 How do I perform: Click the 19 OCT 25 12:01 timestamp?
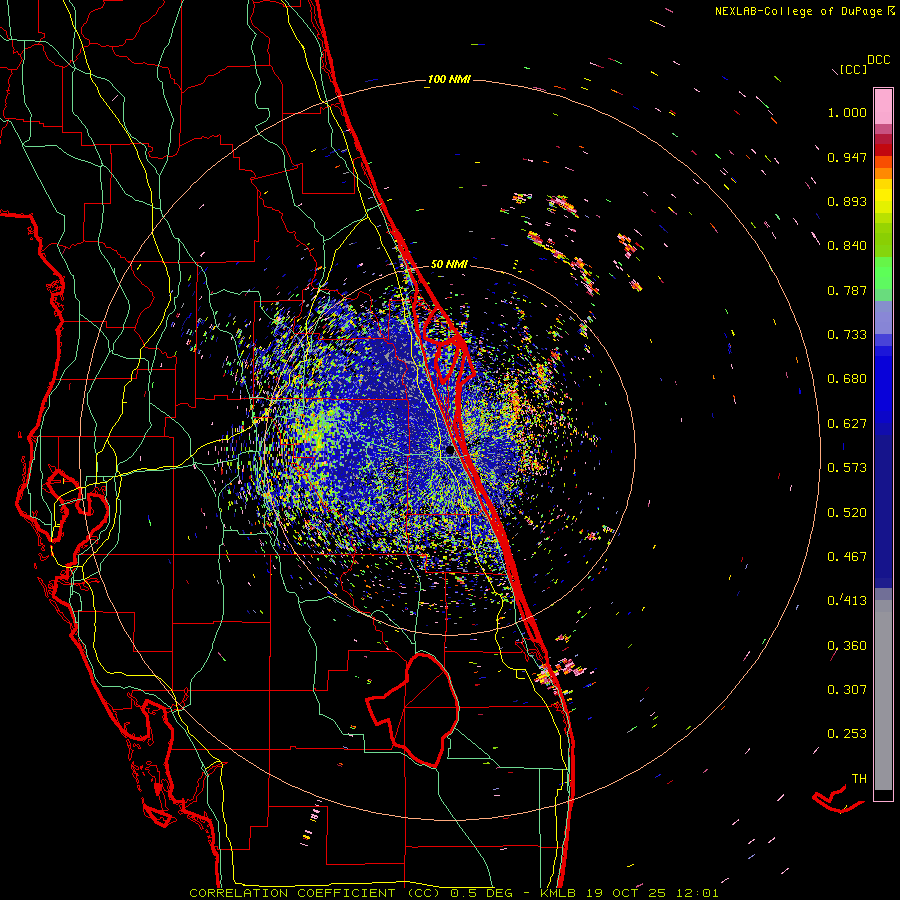click(x=652, y=893)
